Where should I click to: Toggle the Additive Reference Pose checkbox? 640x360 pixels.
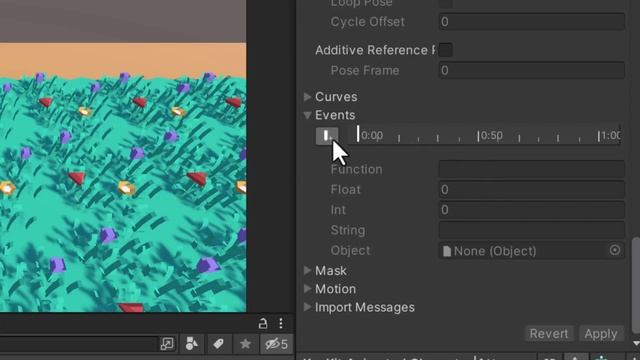(446, 50)
